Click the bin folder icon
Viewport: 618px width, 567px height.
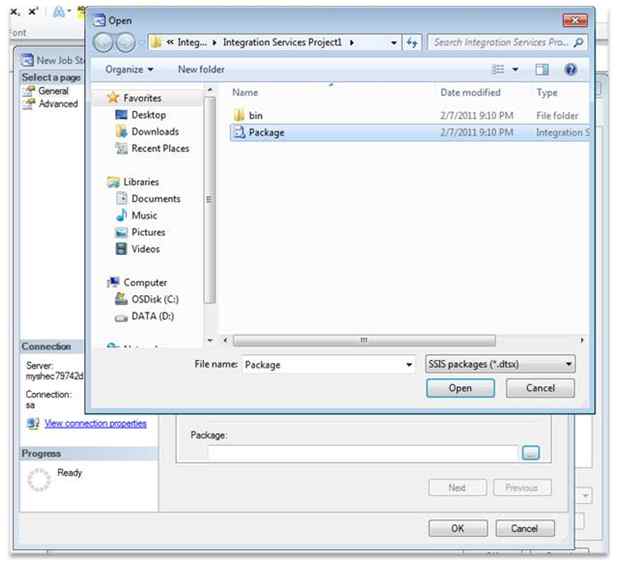(239, 115)
